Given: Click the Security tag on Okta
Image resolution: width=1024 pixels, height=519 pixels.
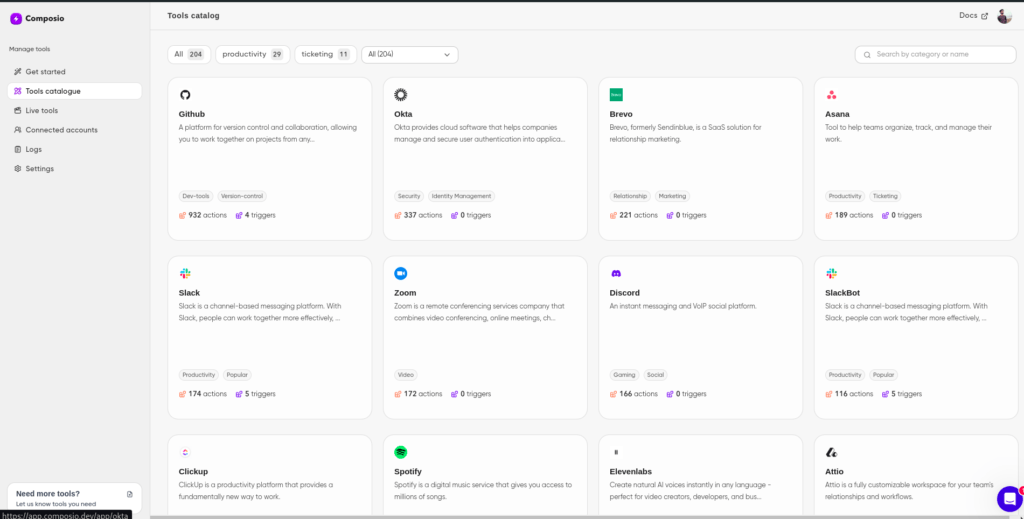Looking at the screenshot, I should pyautogui.click(x=409, y=196).
